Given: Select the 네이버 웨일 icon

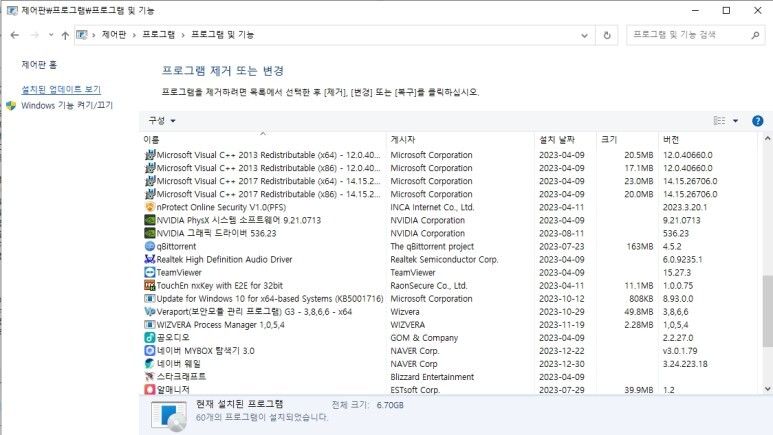Looking at the screenshot, I should tap(150, 363).
